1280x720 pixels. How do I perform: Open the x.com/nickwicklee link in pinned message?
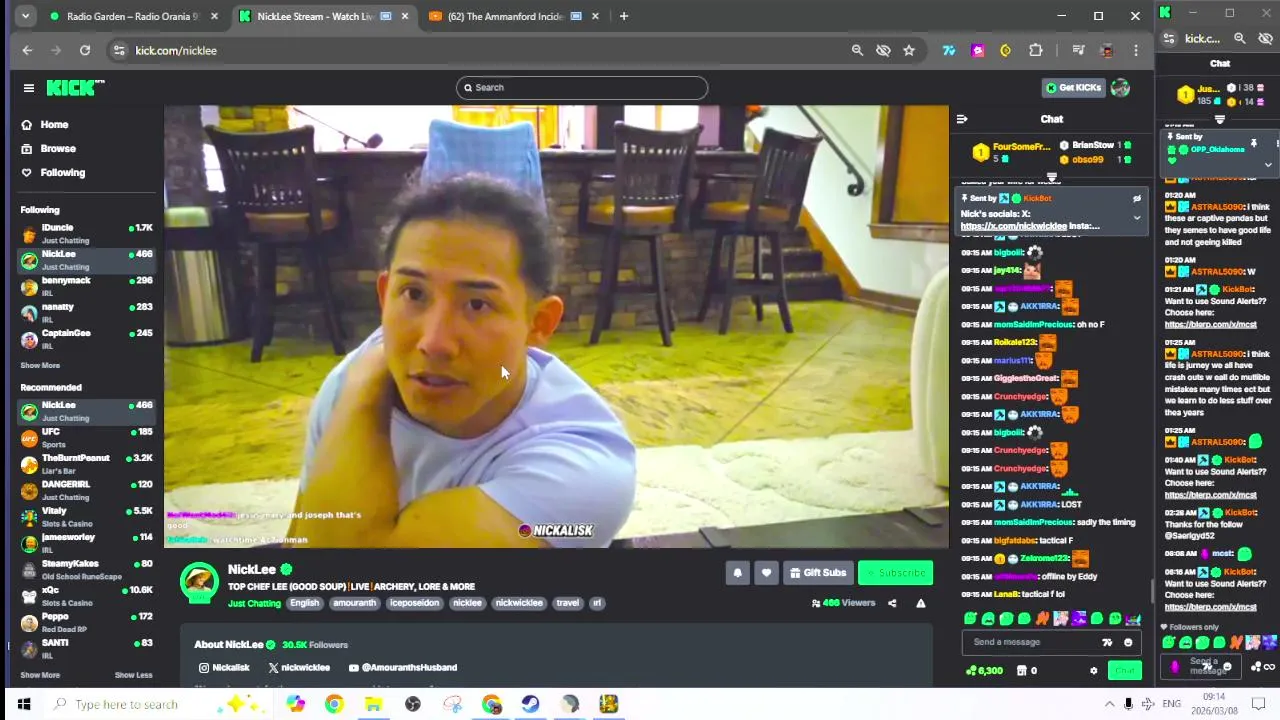point(1013,226)
